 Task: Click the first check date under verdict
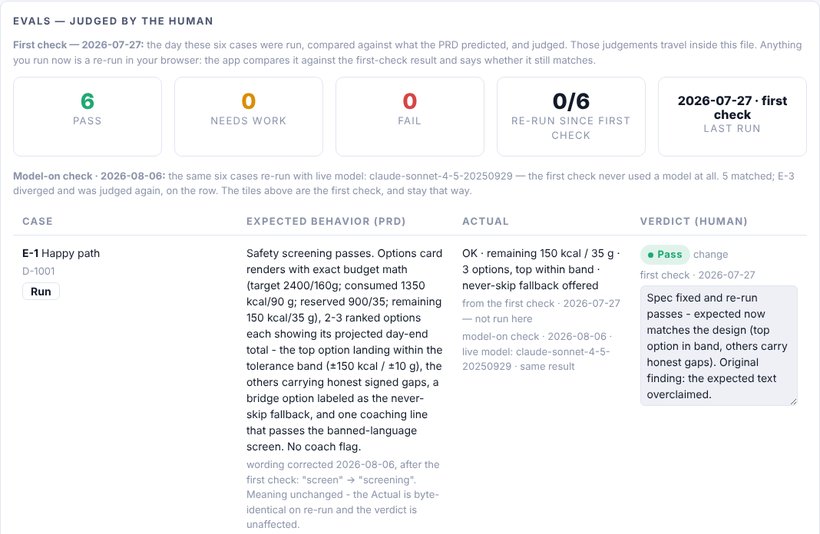698,275
